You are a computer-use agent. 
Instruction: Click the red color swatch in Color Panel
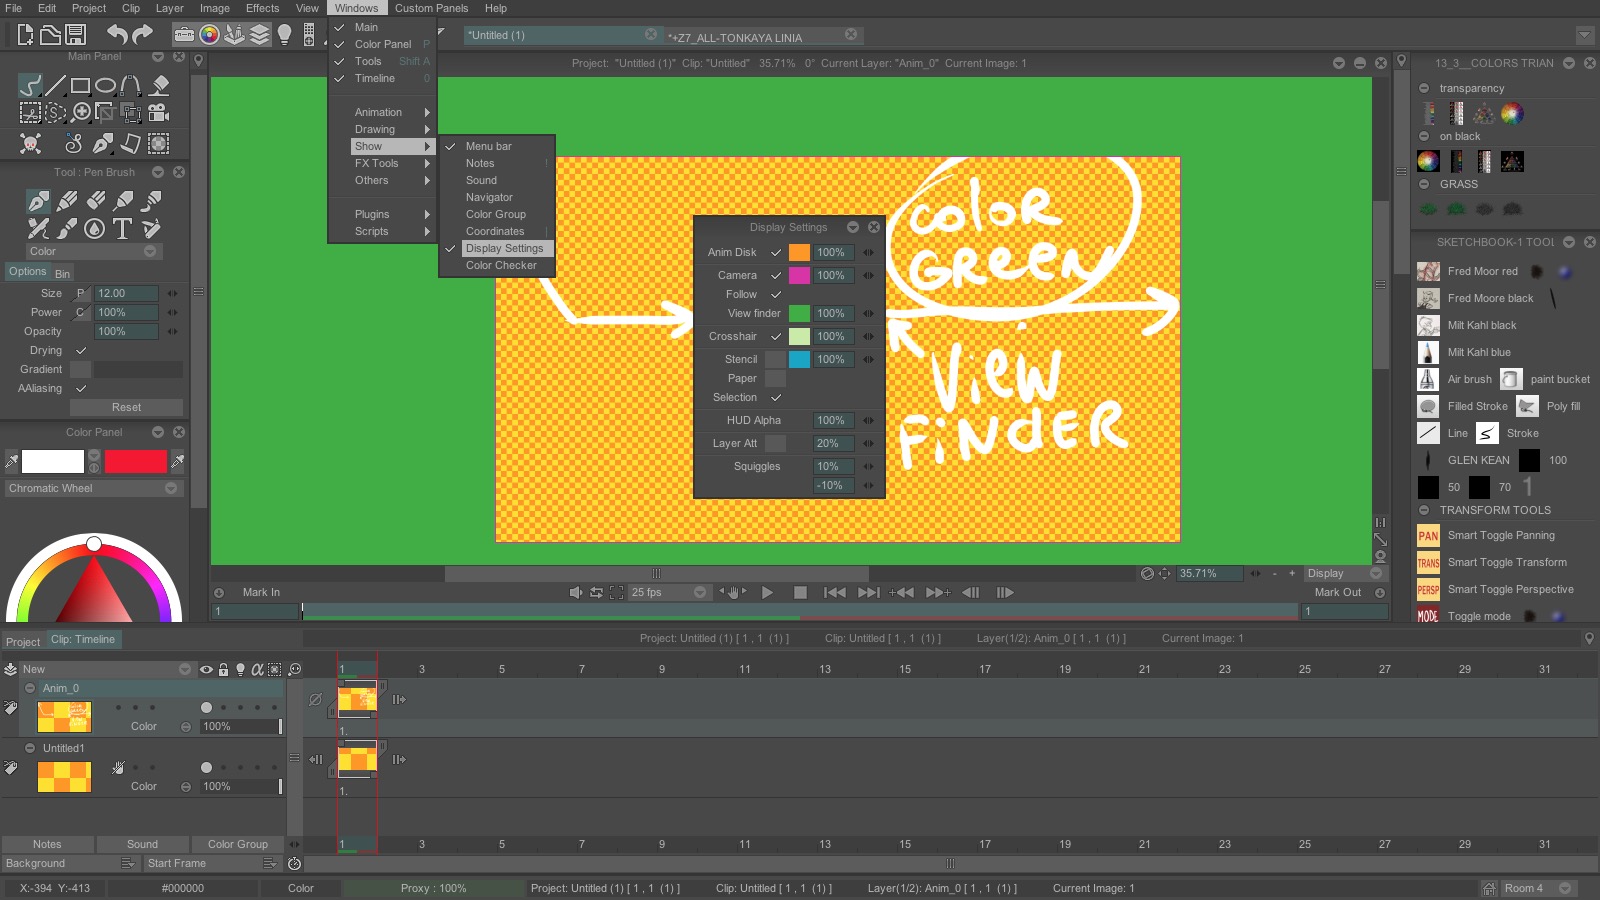coord(135,461)
